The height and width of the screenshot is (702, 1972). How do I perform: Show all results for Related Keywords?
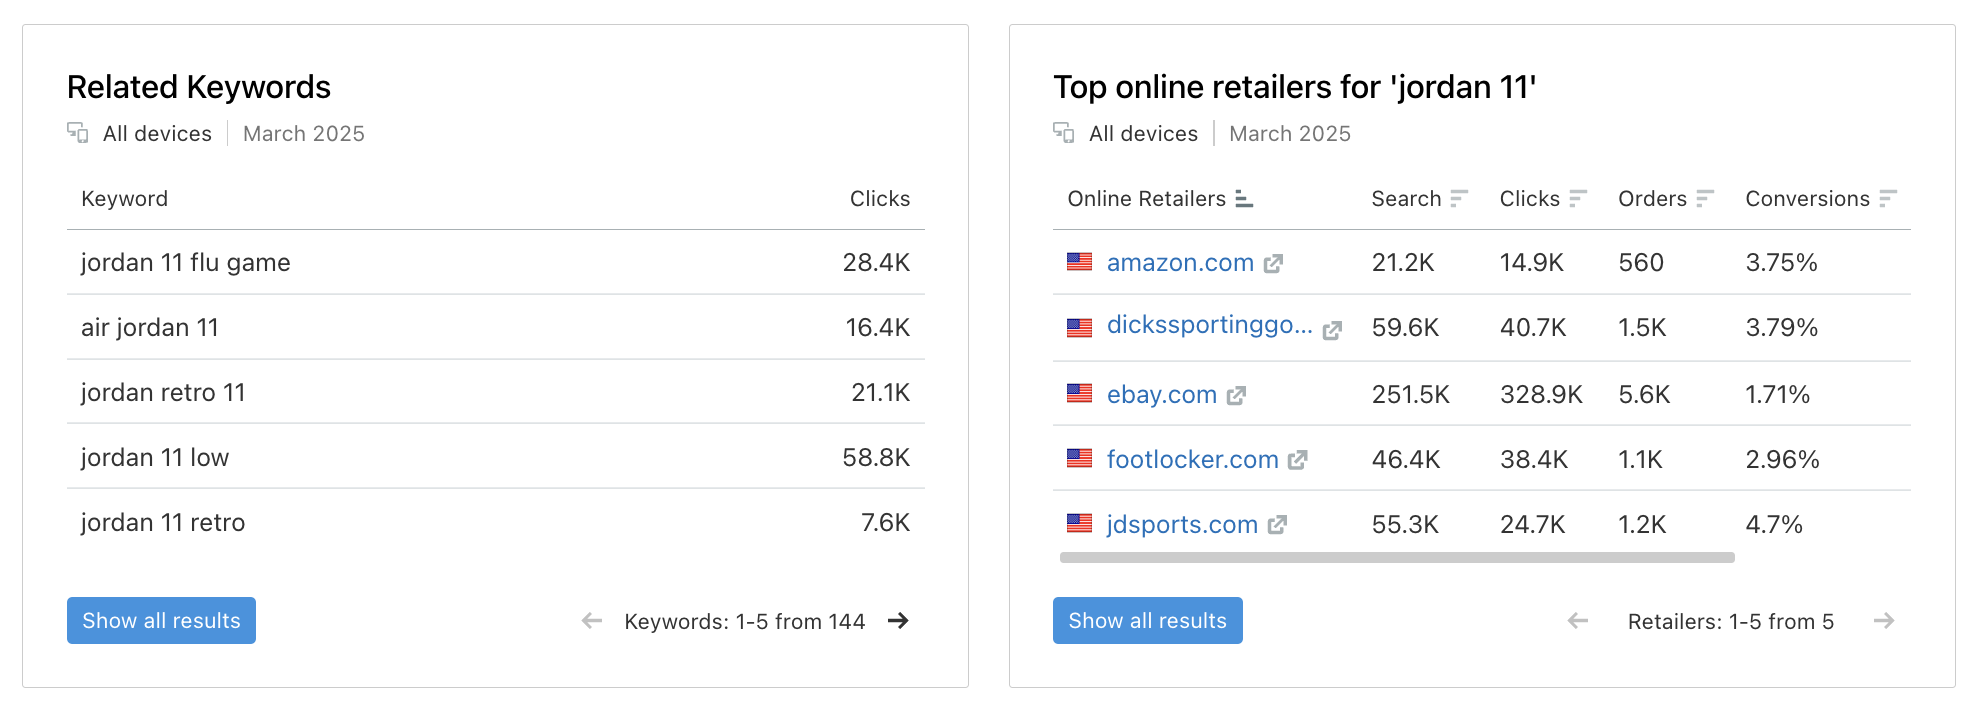click(161, 620)
